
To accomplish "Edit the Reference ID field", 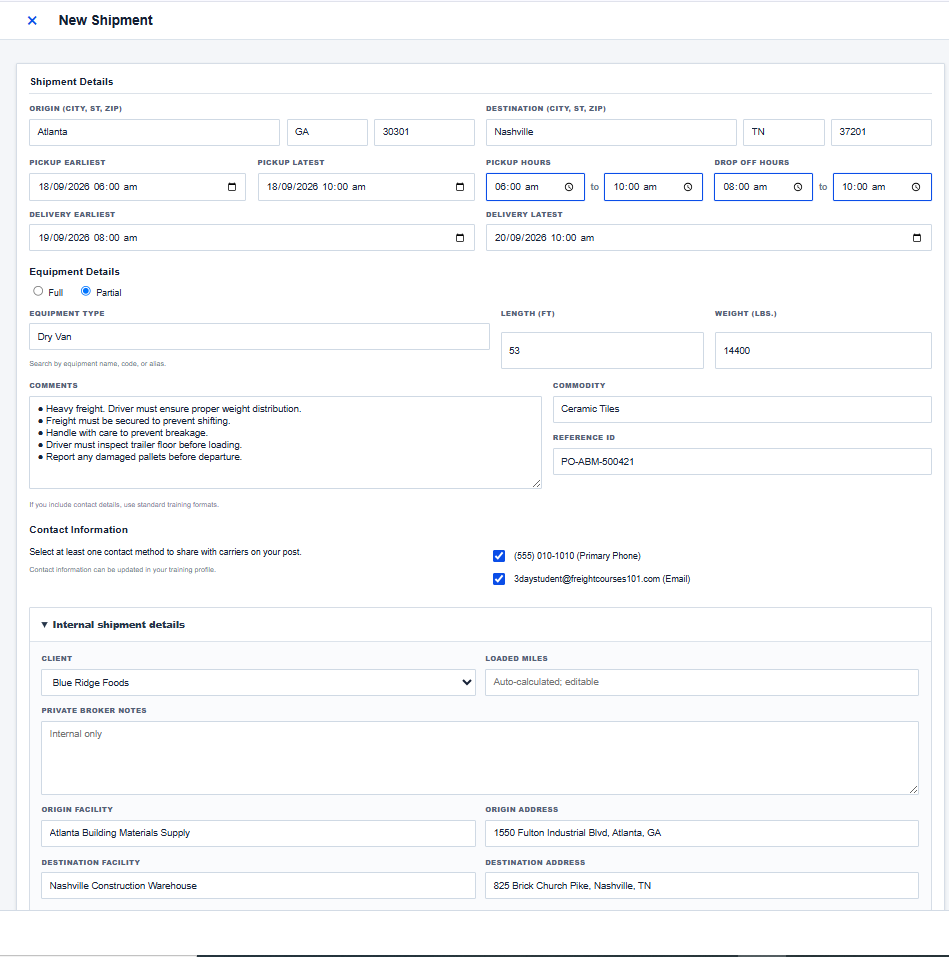I will [x=742, y=462].
